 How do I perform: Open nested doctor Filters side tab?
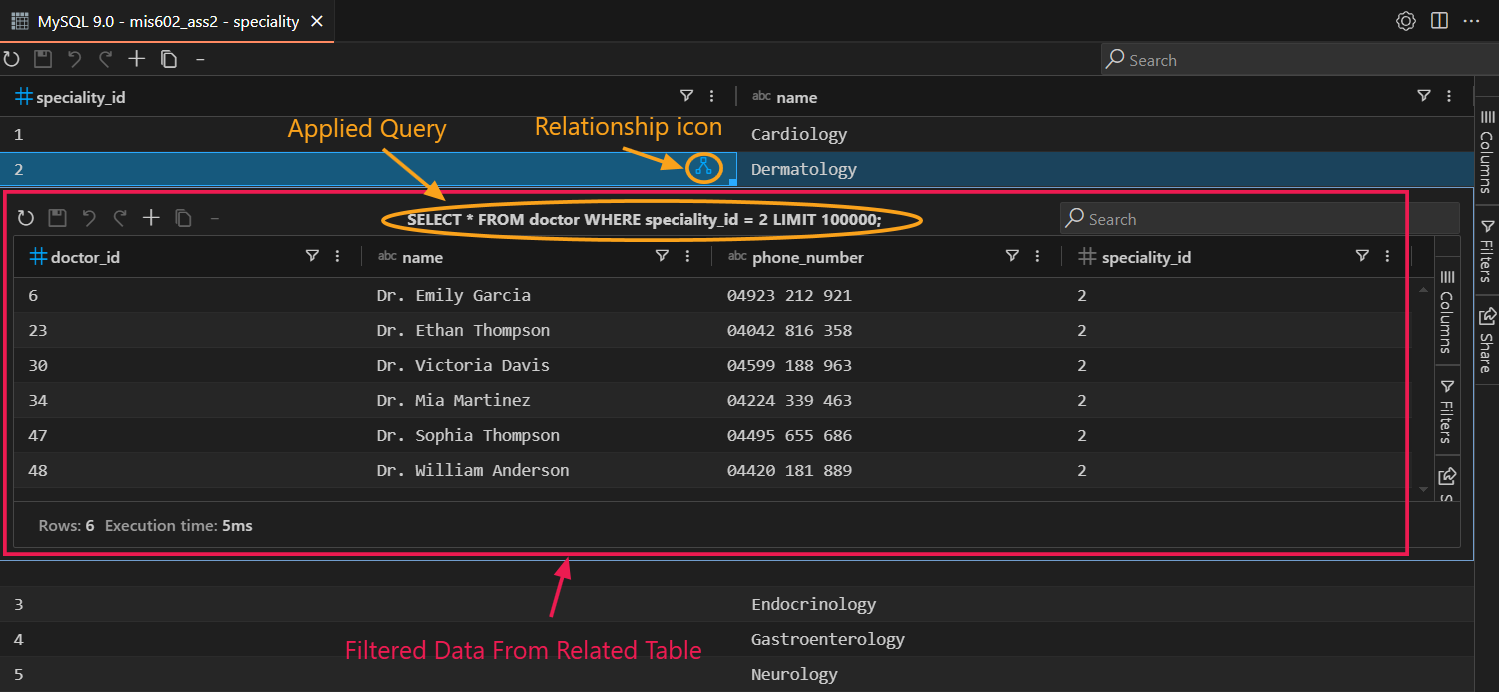[x=1446, y=410]
